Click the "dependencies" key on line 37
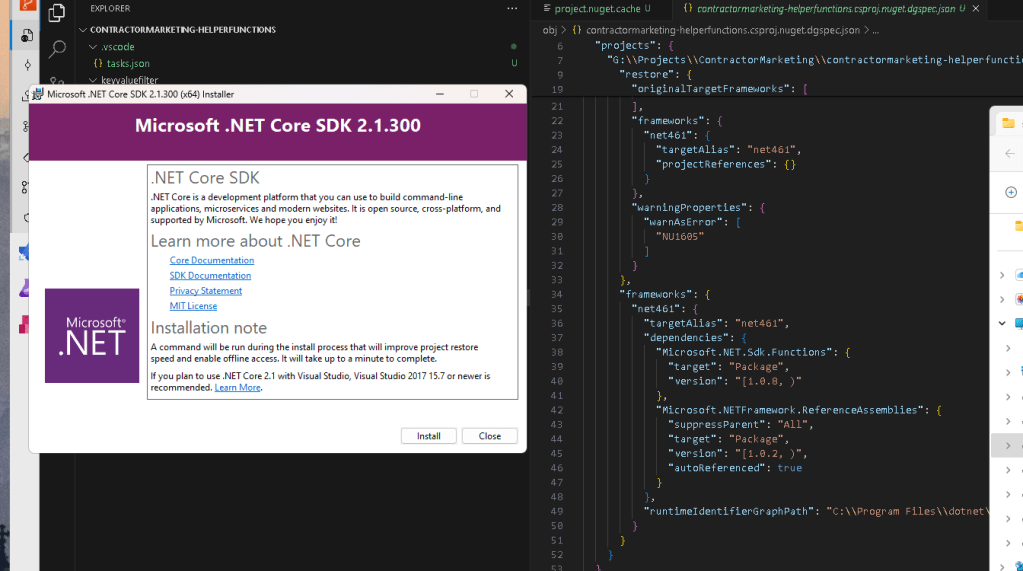Image resolution: width=1023 pixels, height=571 pixels. click(x=688, y=337)
